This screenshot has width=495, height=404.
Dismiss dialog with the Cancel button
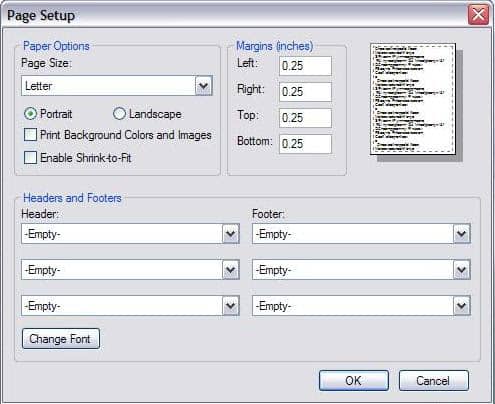(x=433, y=380)
